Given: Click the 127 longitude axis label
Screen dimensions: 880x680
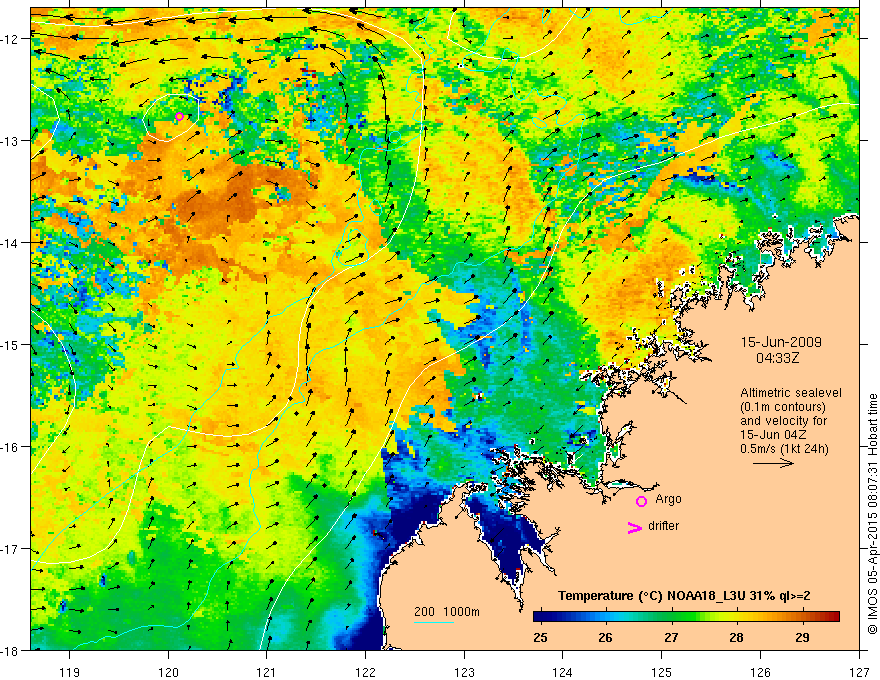Looking at the screenshot, I should 859,672.
